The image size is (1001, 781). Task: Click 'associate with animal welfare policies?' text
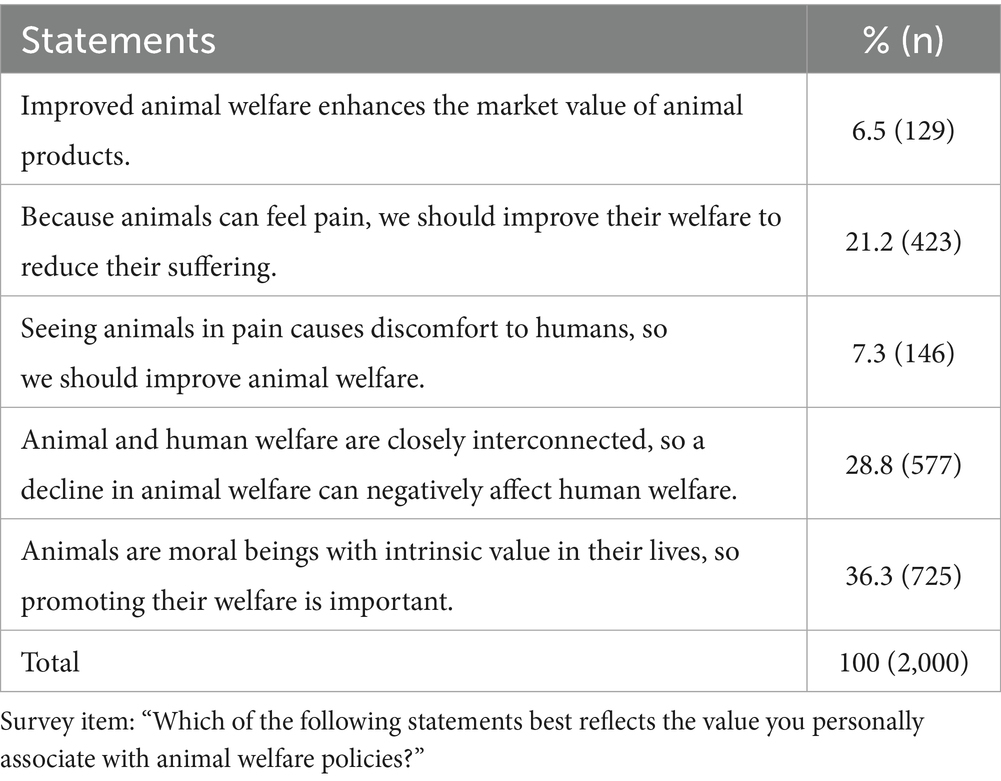pos(213,759)
